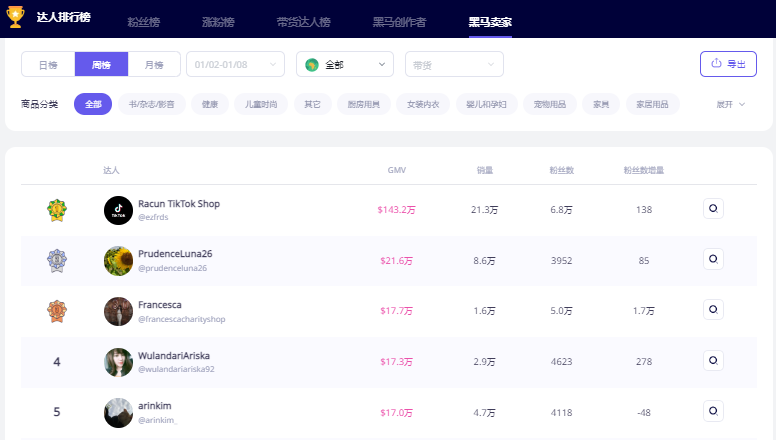Viewport: 776px width, 440px height.
Task: Click the bronze third-place medal icon
Action: [57, 311]
